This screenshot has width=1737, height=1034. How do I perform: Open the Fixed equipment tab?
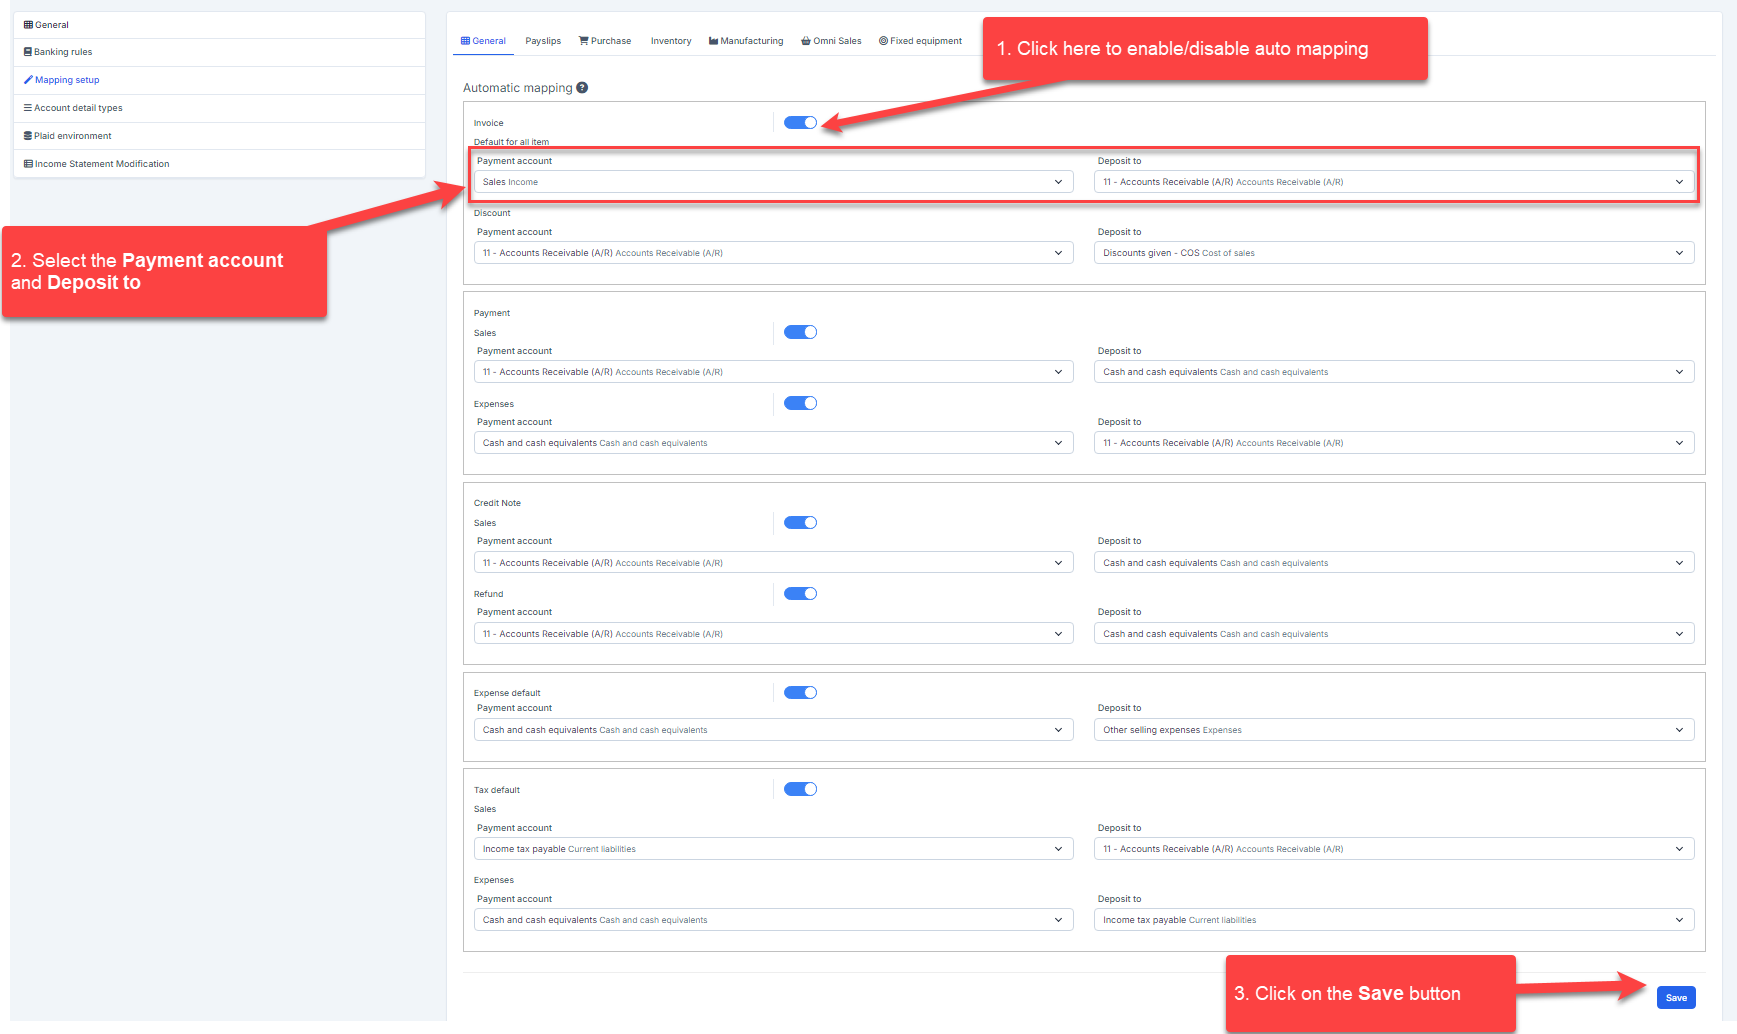(920, 41)
